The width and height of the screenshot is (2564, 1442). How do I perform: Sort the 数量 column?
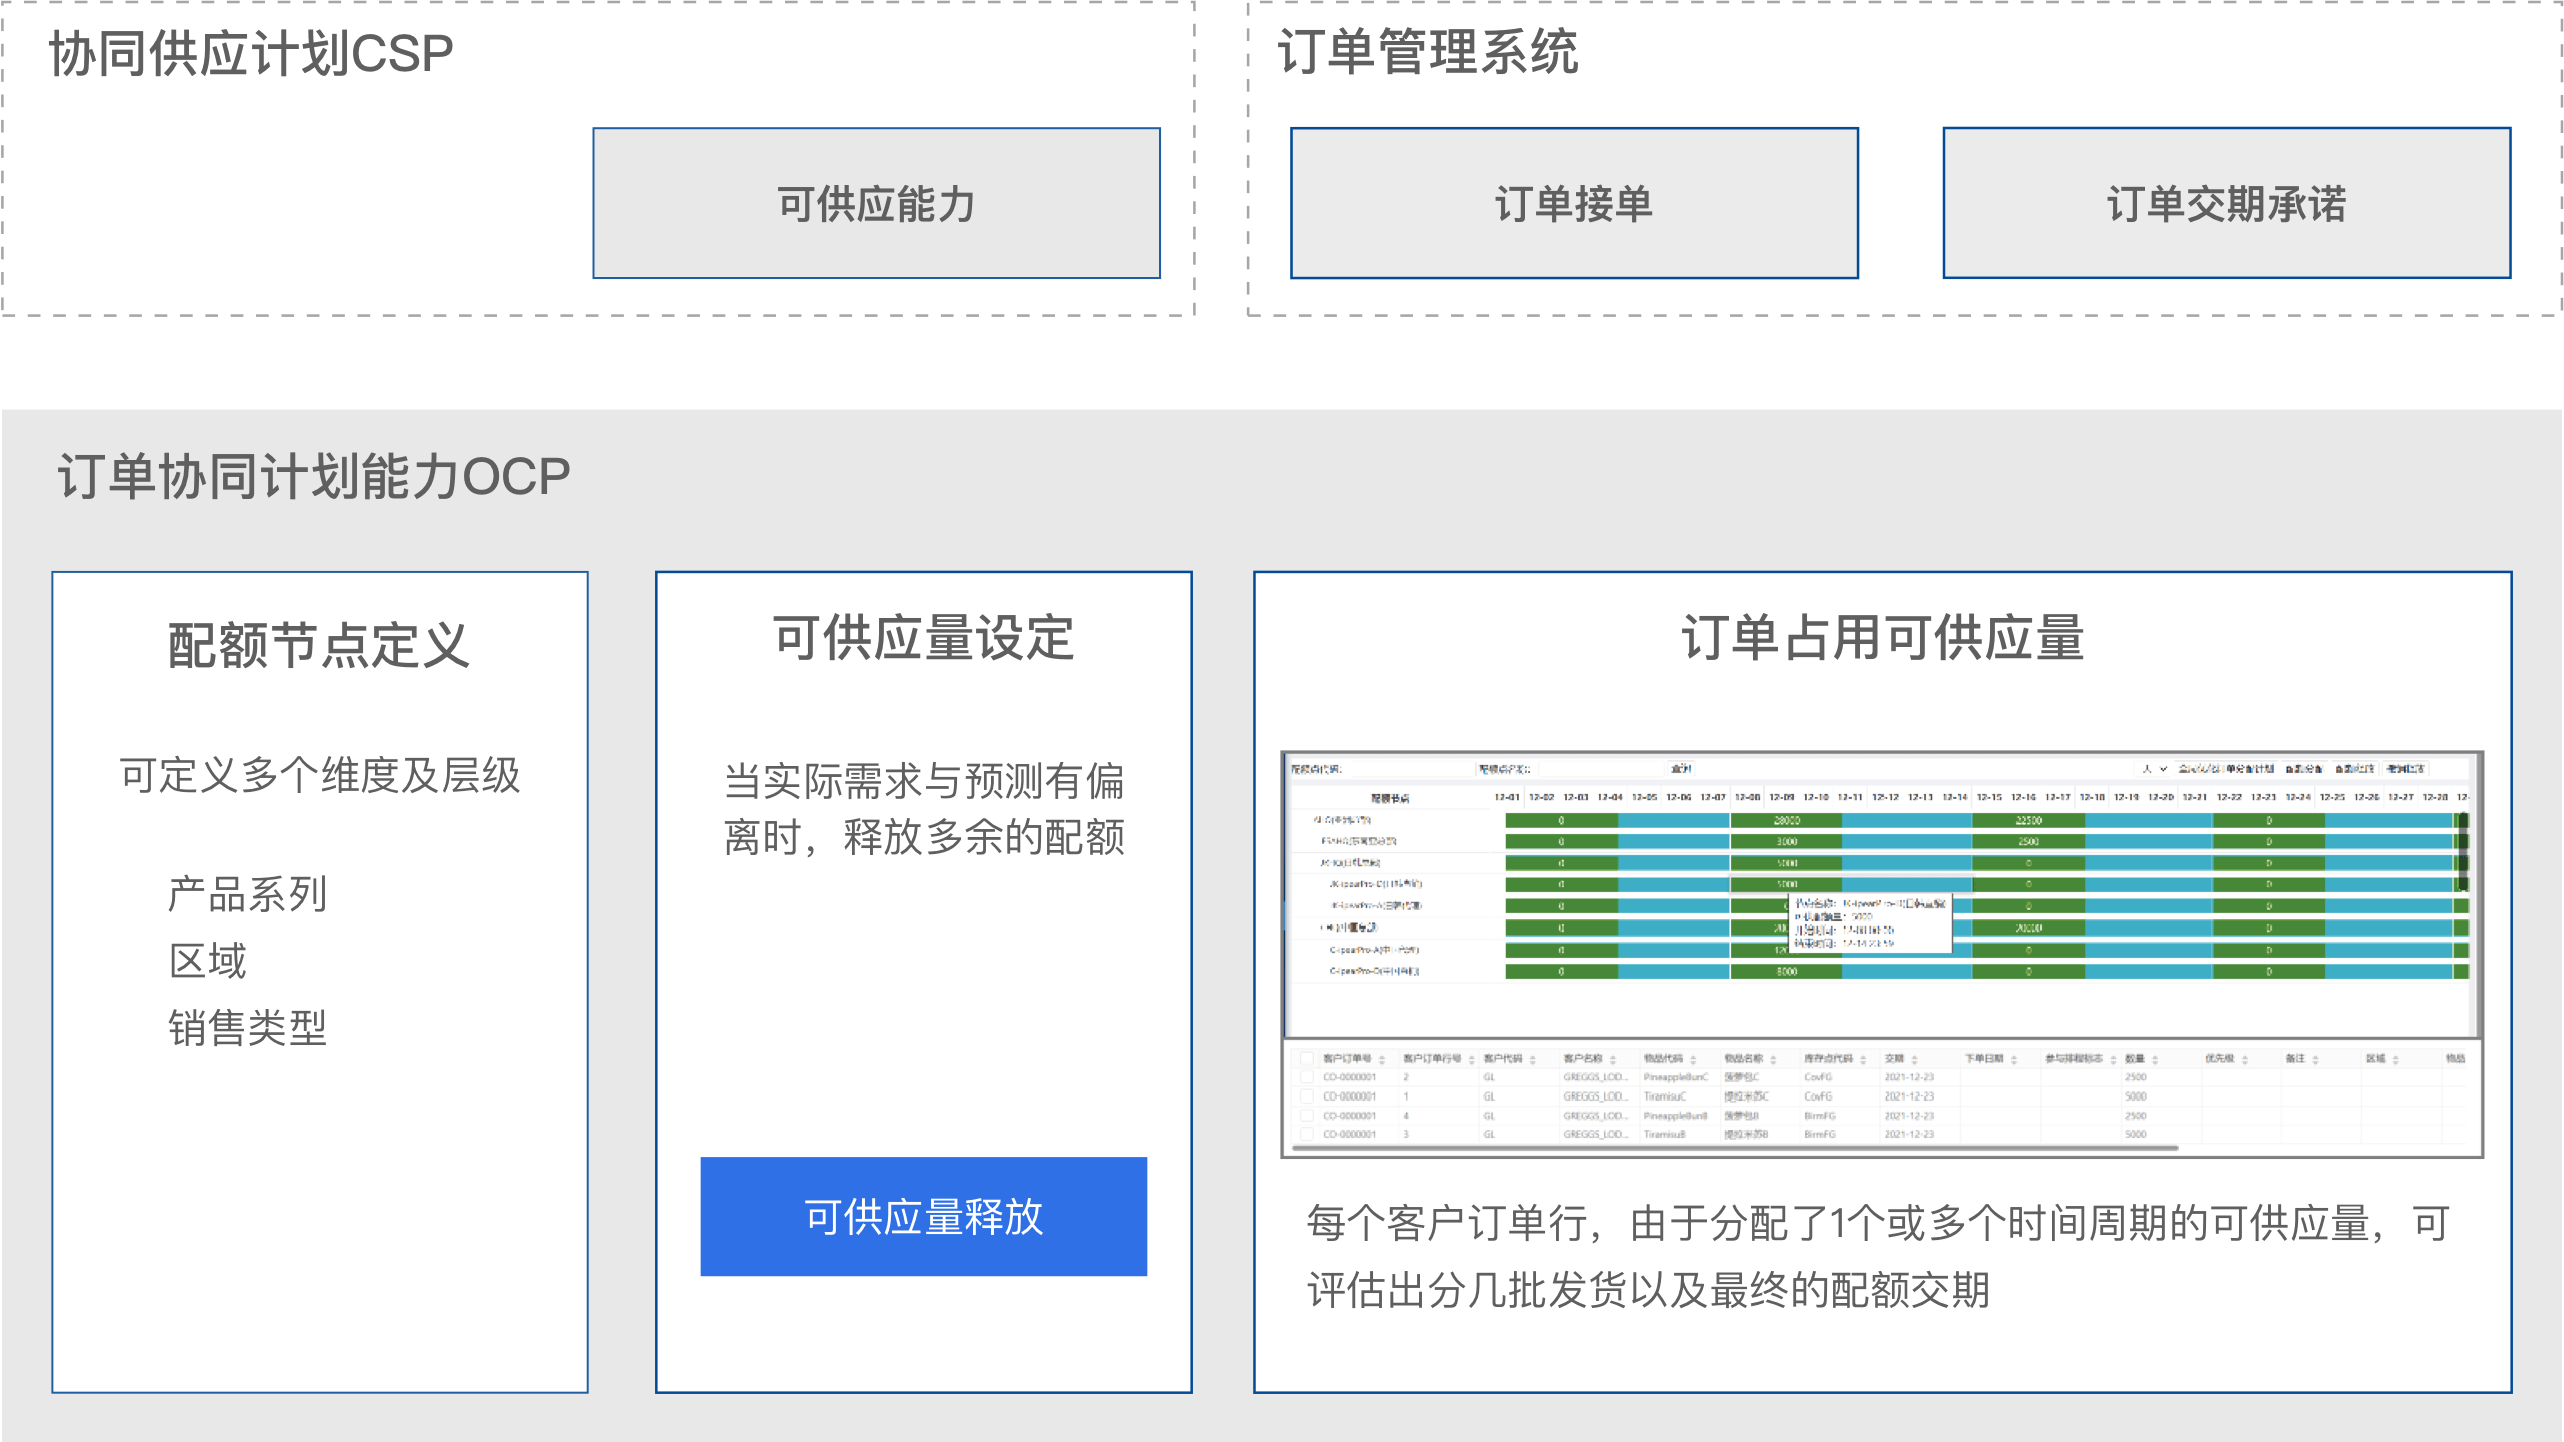2155,1060
